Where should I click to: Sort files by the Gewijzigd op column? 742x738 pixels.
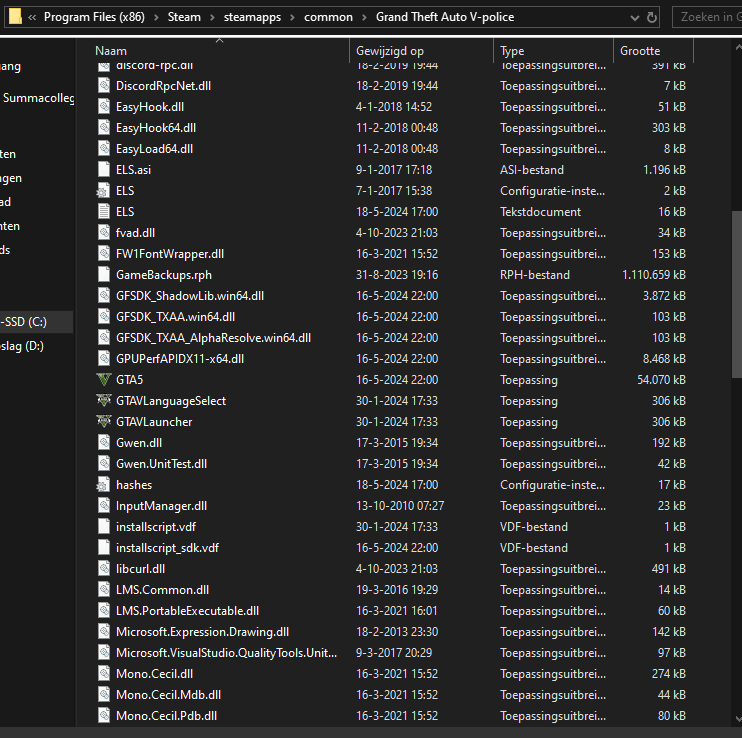pos(390,51)
